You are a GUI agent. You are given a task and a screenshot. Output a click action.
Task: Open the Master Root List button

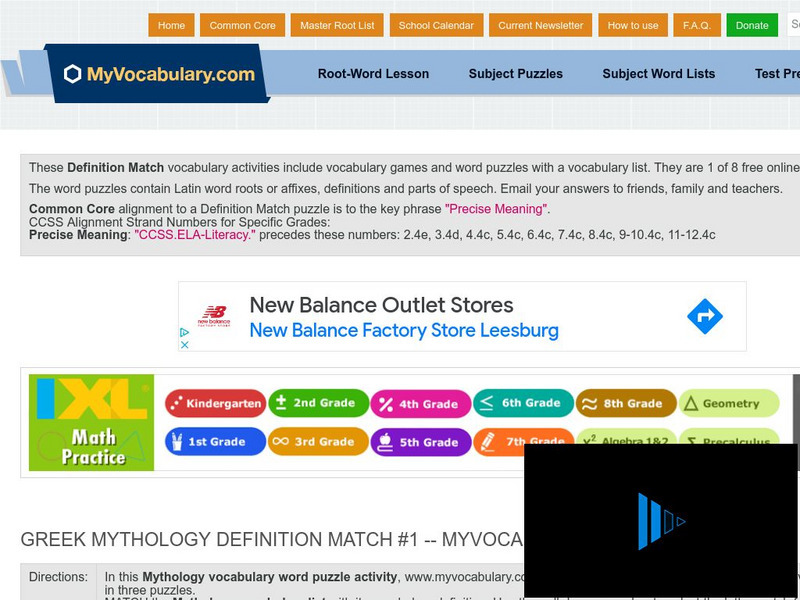337,26
